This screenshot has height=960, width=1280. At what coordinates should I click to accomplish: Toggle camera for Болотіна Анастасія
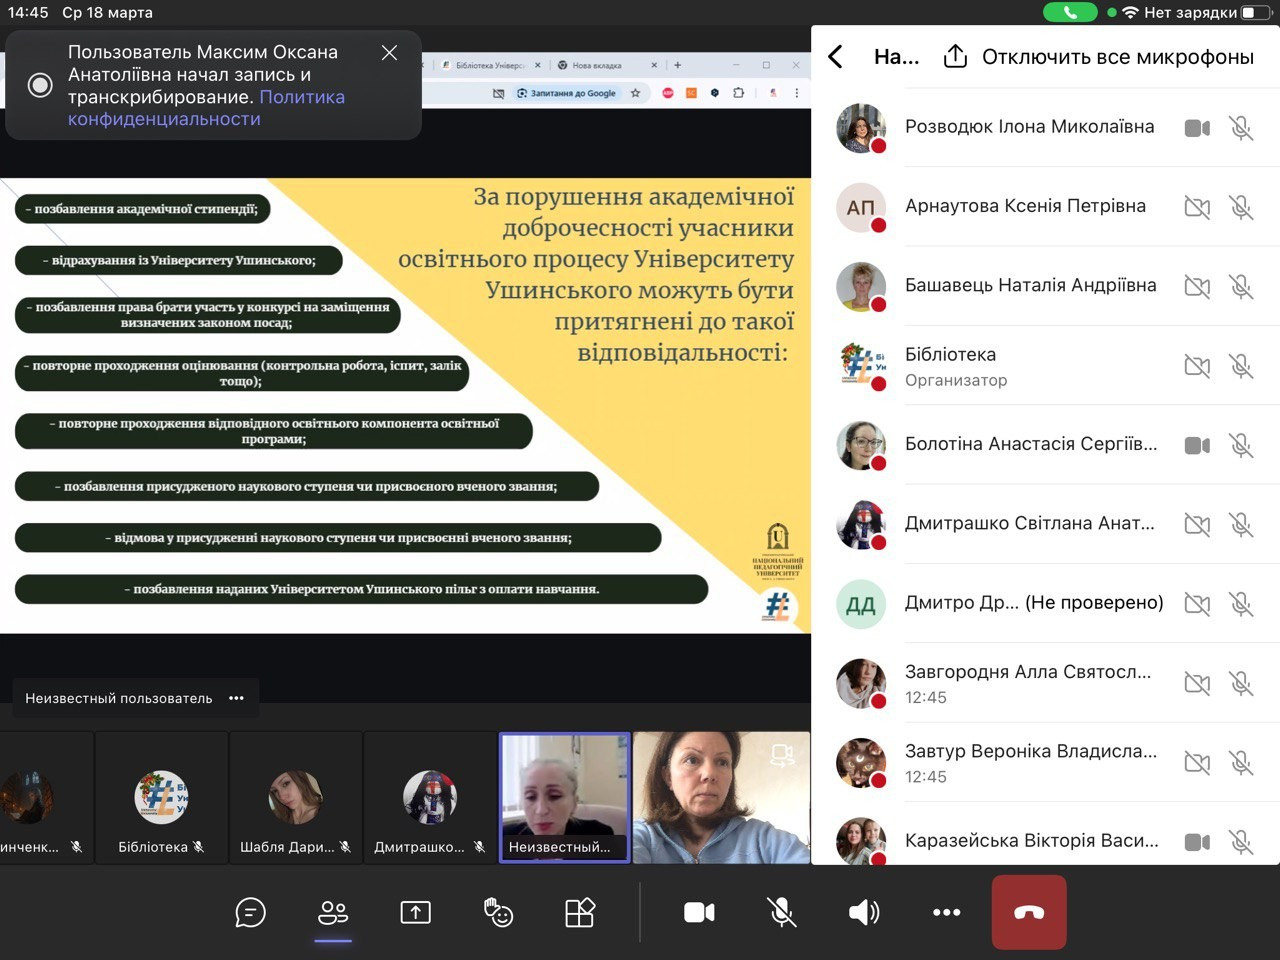1197,445
